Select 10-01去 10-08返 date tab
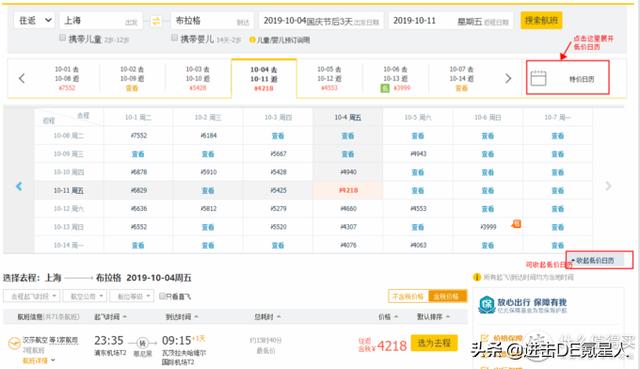The height and width of the screenshot is (369, 640). coord(67,78)
